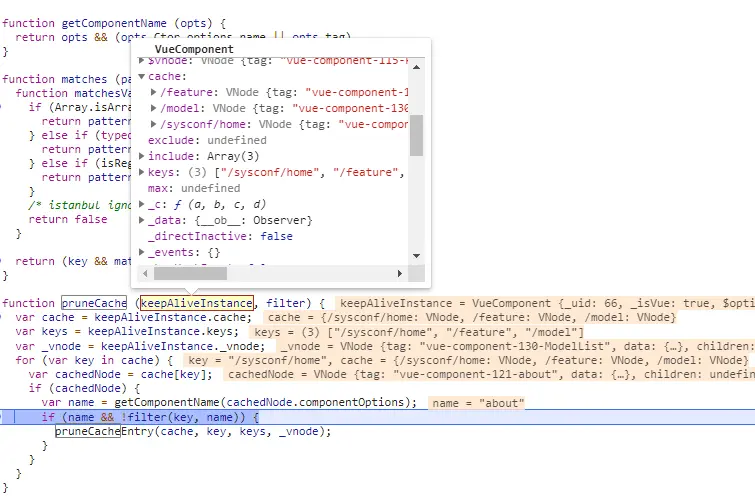Click the filter parameter in pruneCache signature
Viewport: 755px width, 500px height.
pos(286,303)
